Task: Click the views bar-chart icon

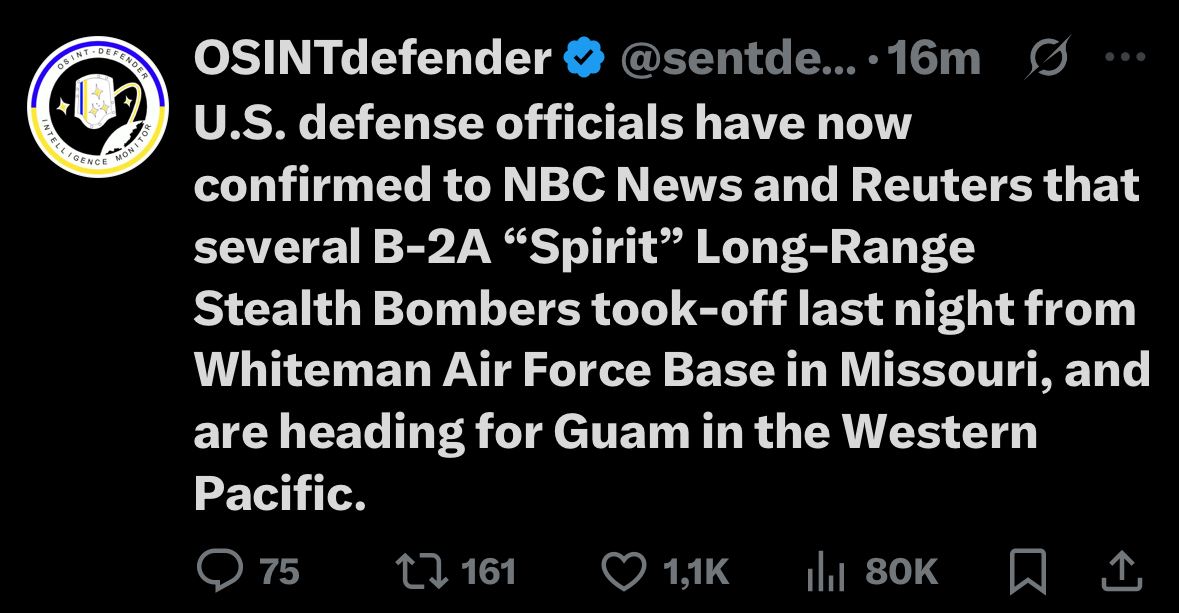Action: pyautogui.click(x=826, y=572)
